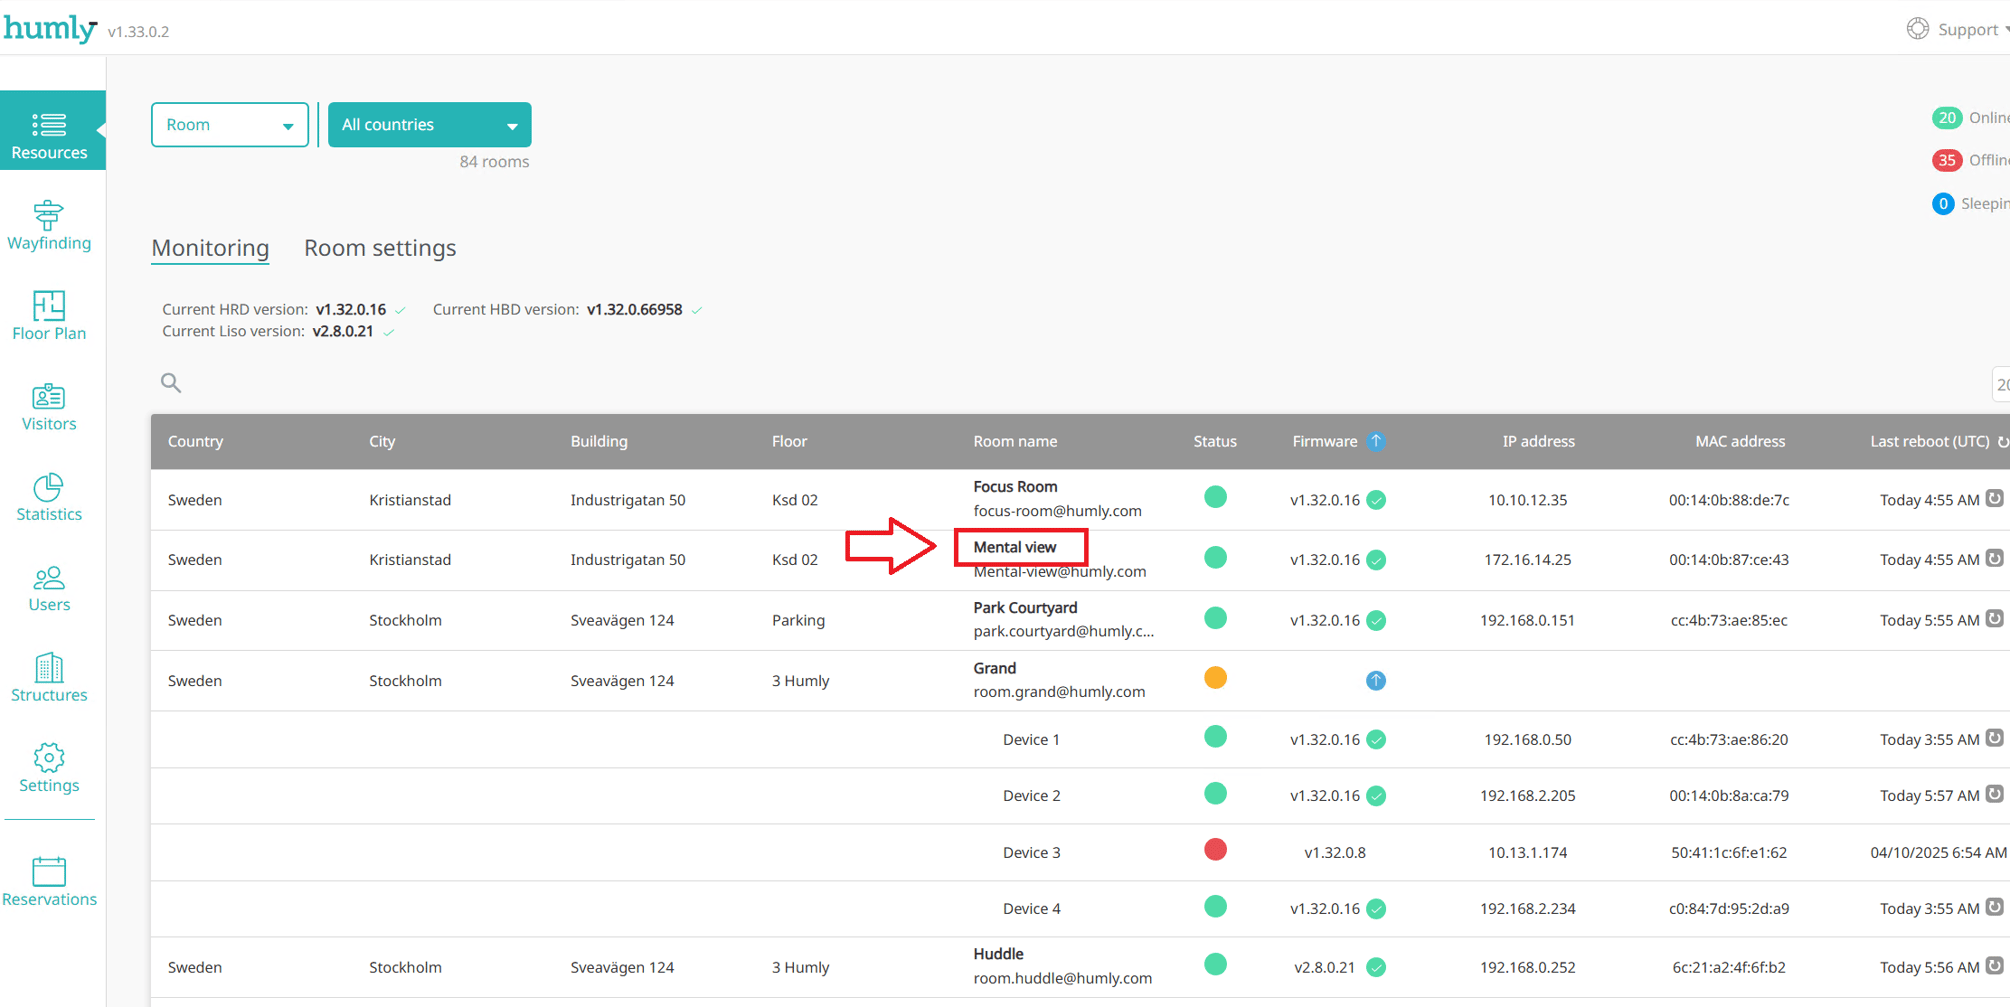Image resolution: width=2010 pixels, height=1007 pixels.
Task: Select the Device 3 row label
Action: point(1031,853)
